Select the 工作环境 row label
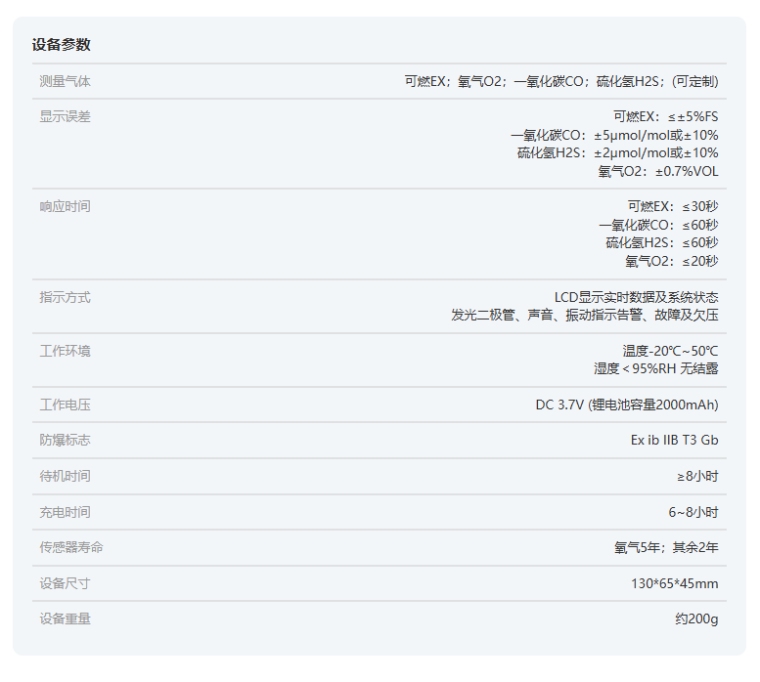760x682 pixels. (65, 350)
